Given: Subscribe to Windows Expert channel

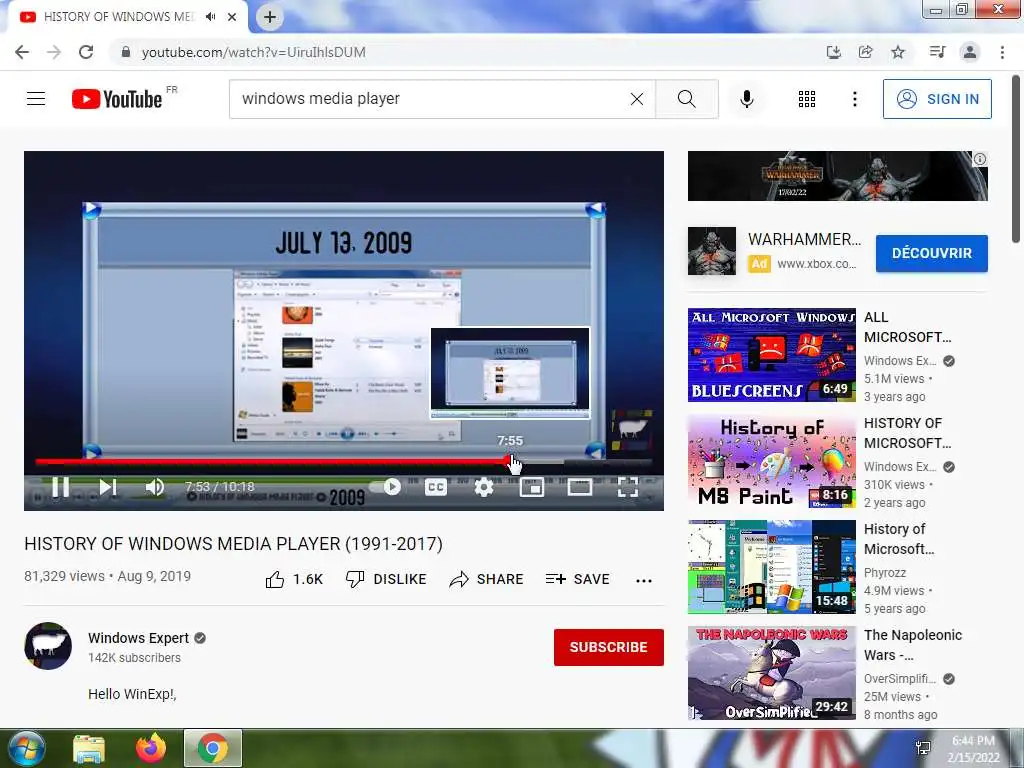Looking at the screenshot, I should (x=609, y=647).
